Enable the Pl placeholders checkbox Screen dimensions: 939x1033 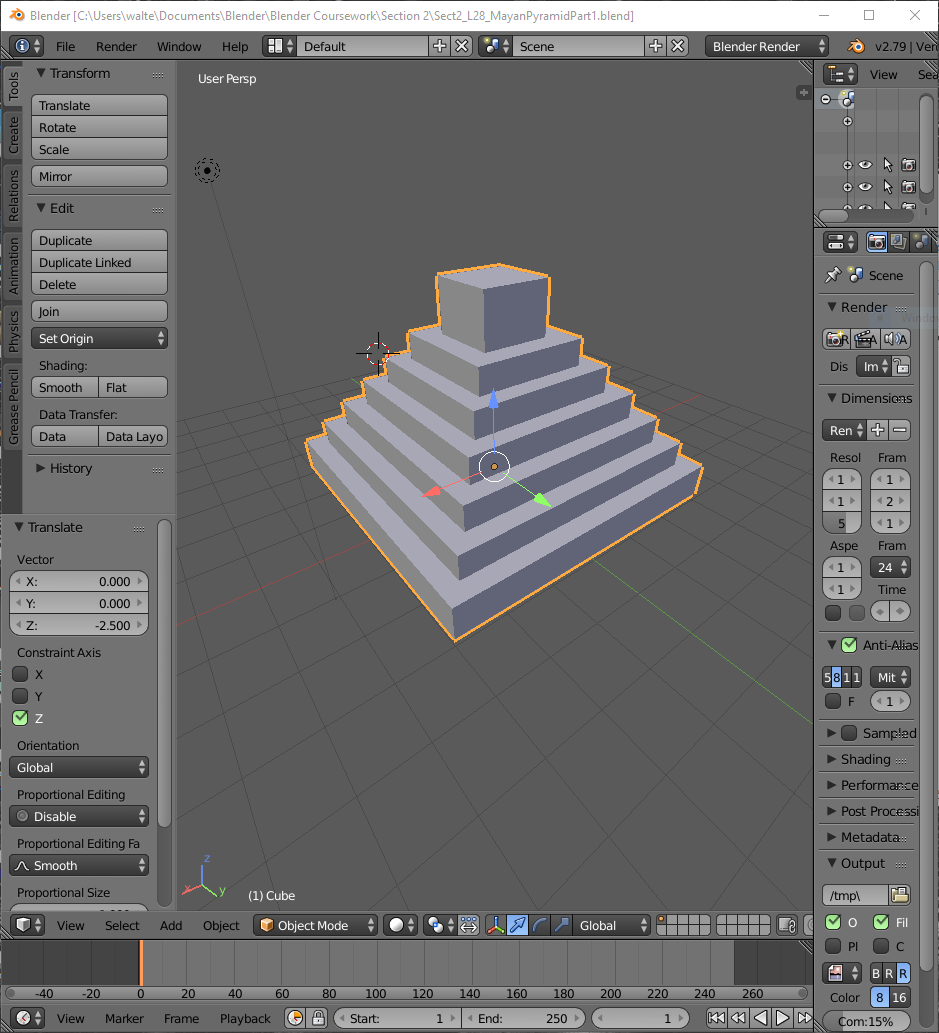833,946
